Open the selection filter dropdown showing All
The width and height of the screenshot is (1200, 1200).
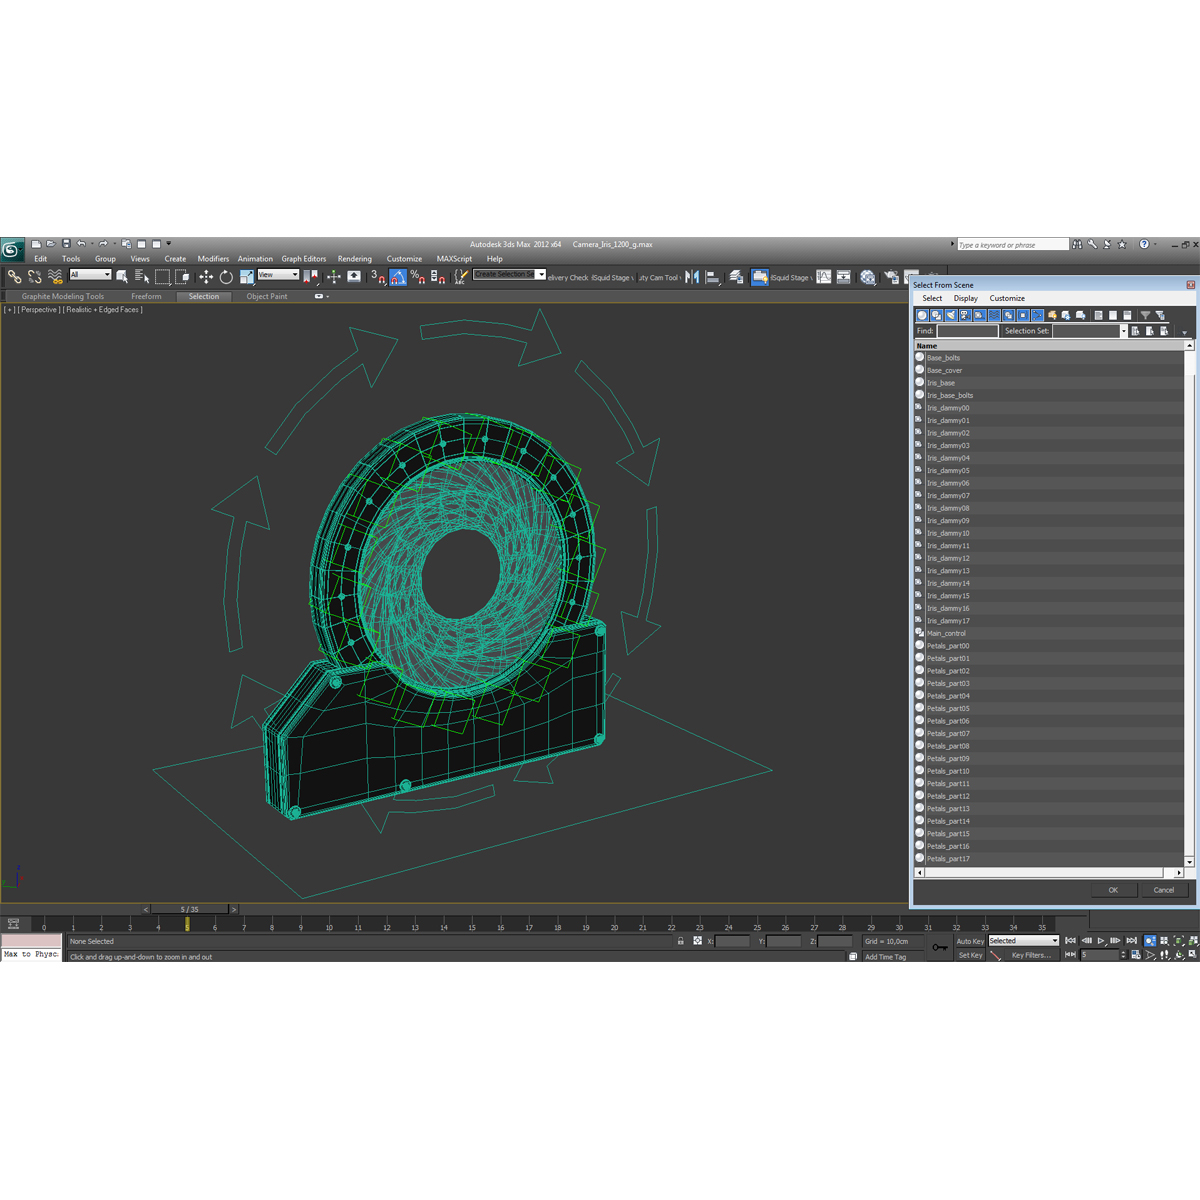click(x=90, y=274)
